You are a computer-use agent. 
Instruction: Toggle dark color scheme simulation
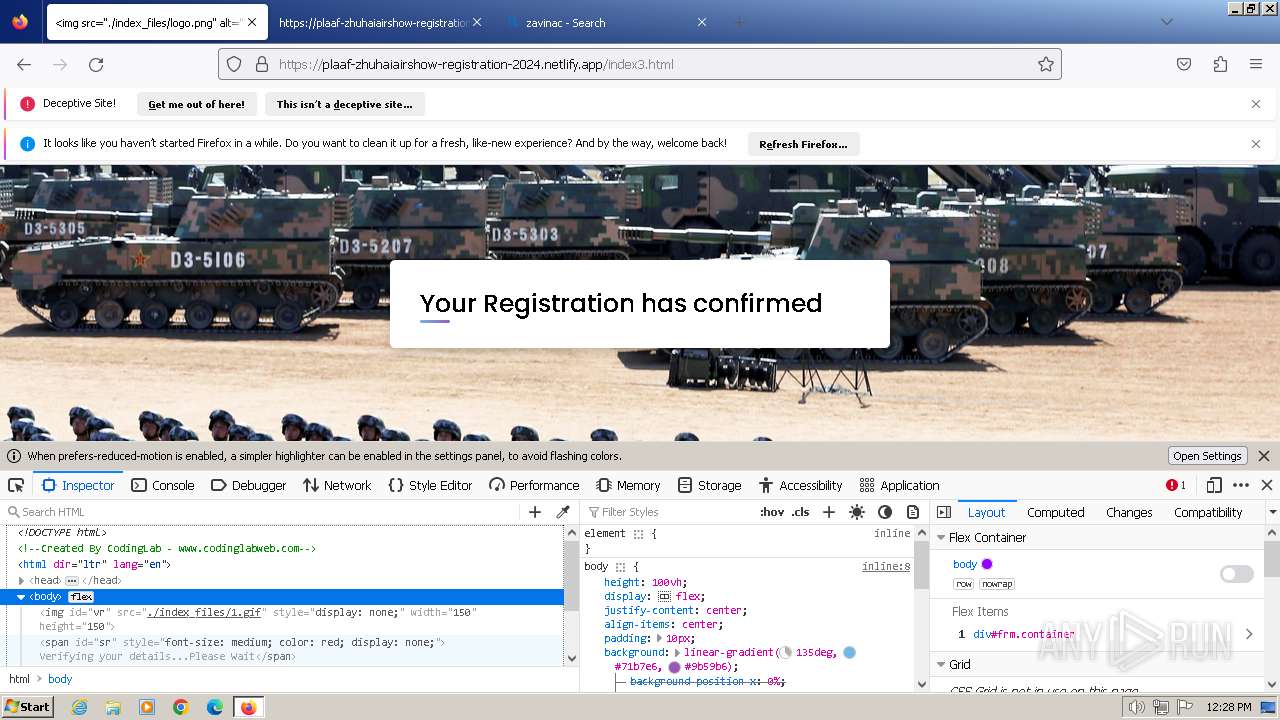[x=885, y=512]
